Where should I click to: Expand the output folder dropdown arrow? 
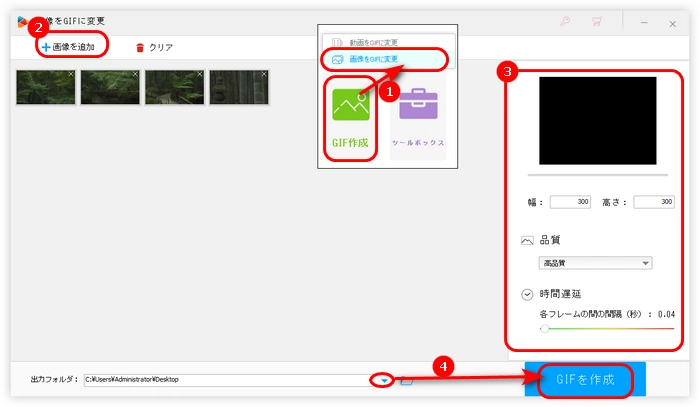(384, 381)
